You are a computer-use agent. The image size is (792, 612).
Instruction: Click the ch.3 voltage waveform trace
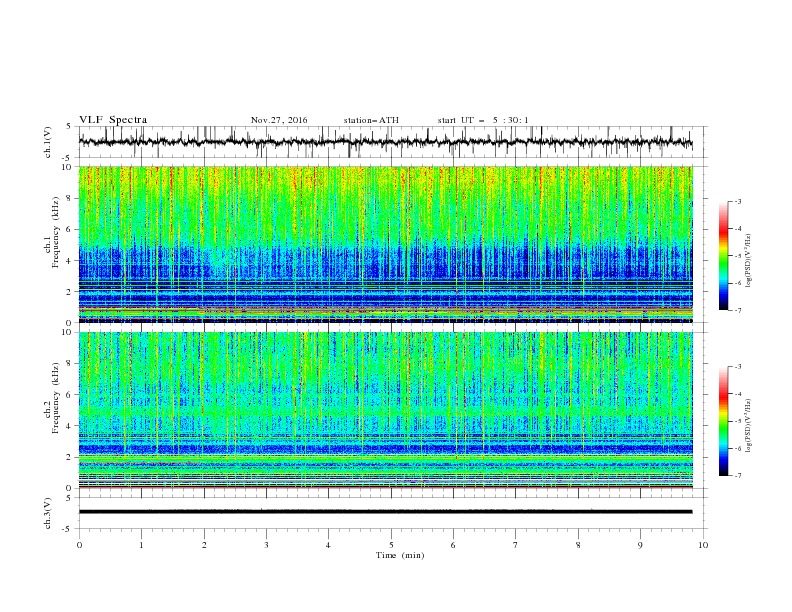pyautogui.click(x=386, y=512)
